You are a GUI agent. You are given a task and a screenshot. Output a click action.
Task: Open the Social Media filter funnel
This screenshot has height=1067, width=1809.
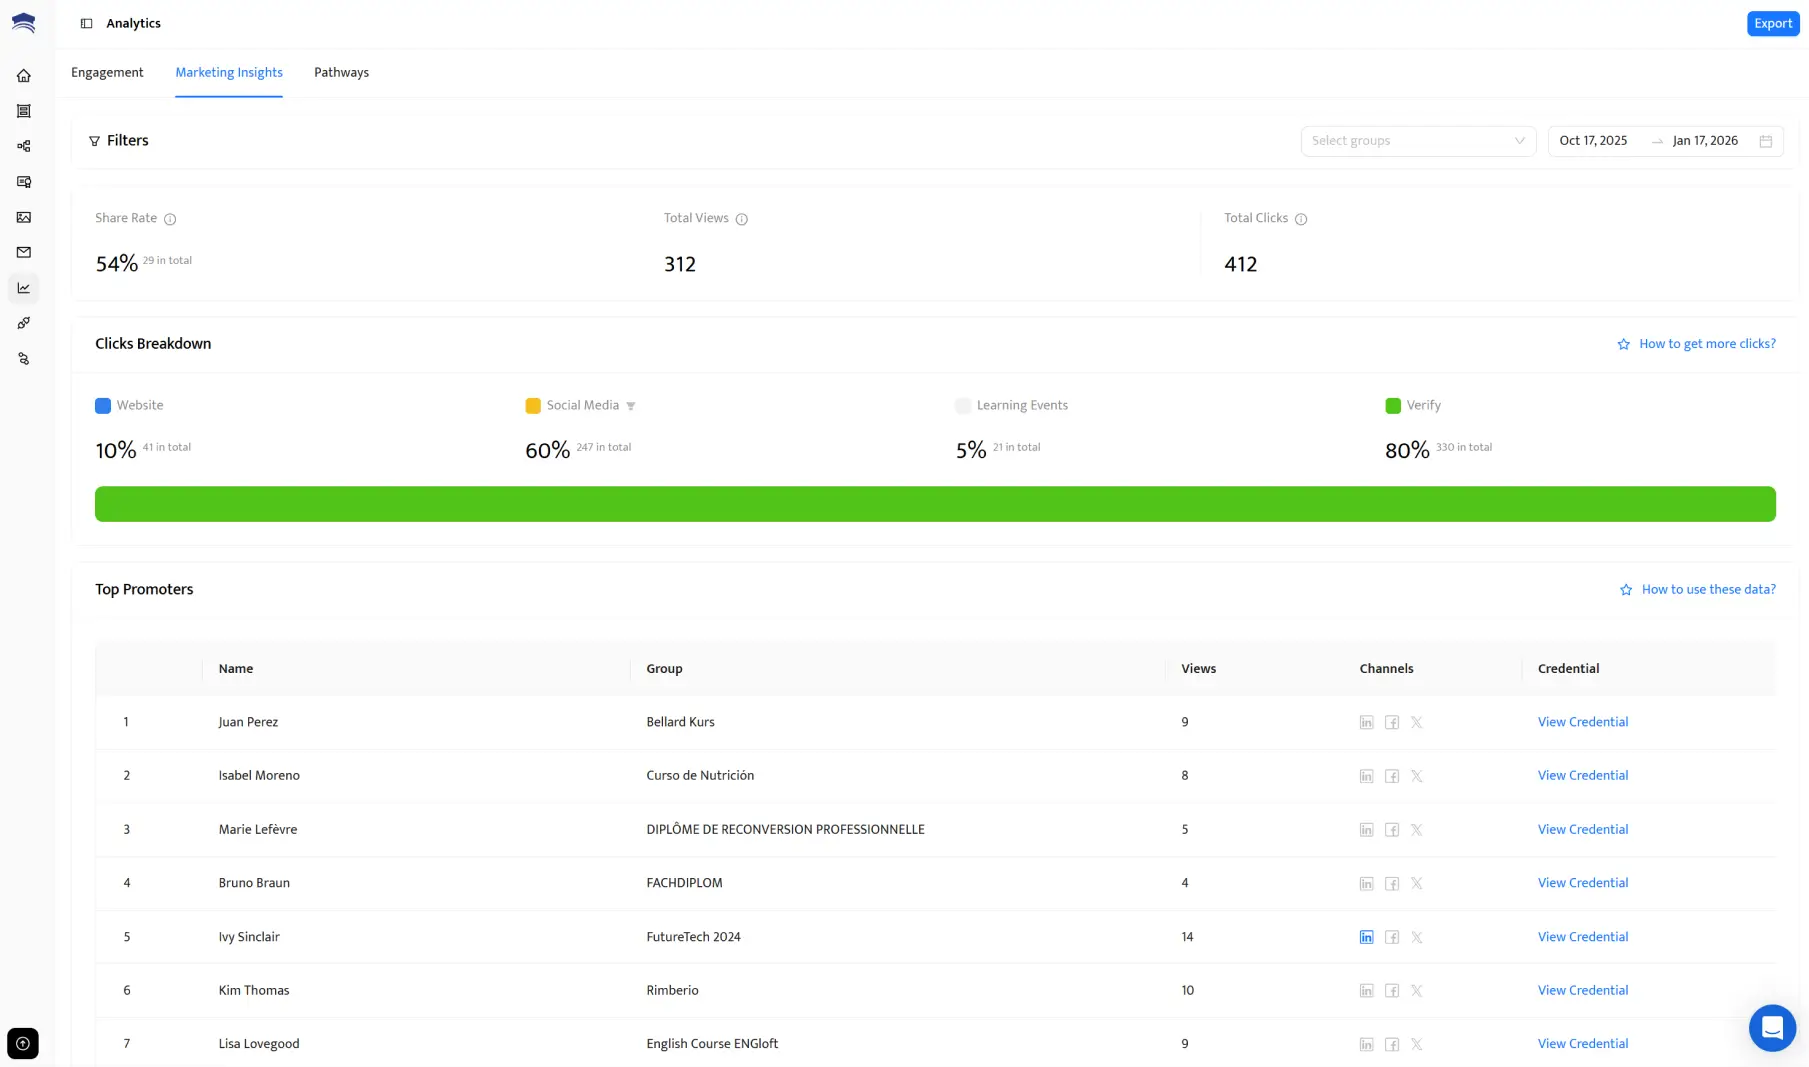point(631,406)
